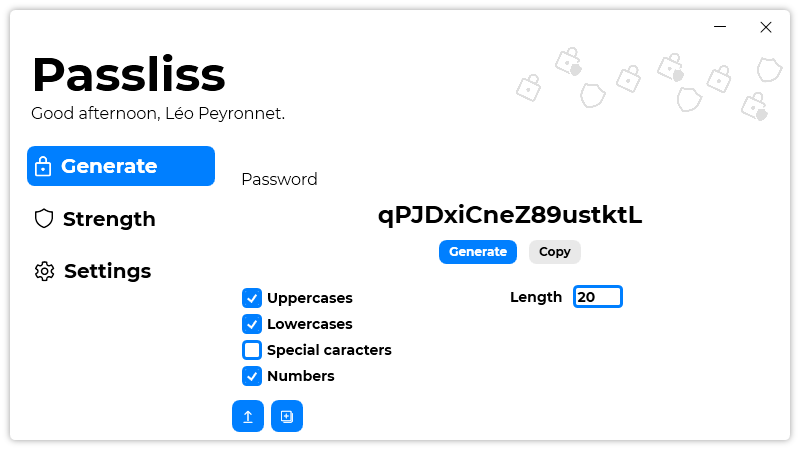Click the padlock icon in Generate tab
Image resolution: width=800 pixels, height=450 pixels.
tap(43, 166)
